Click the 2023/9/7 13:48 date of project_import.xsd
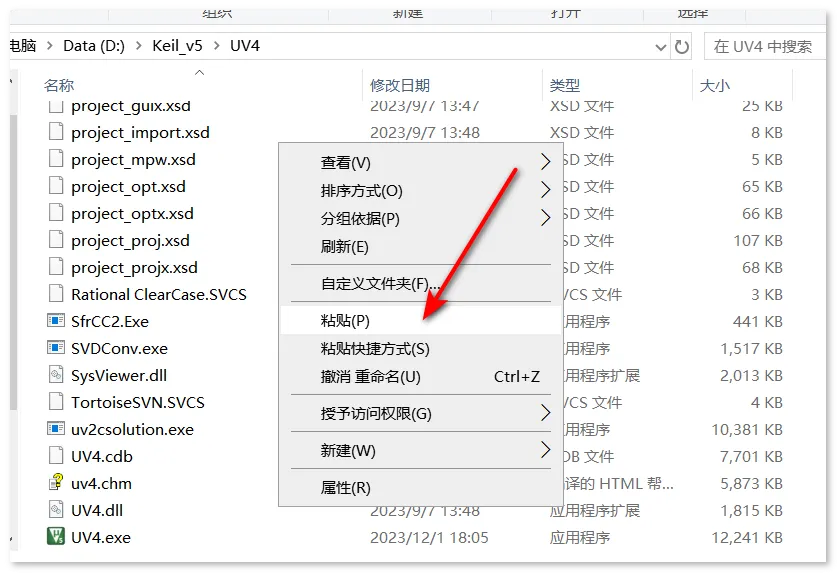The height and width of the screenshot is (573, 837). pos(425,132)
